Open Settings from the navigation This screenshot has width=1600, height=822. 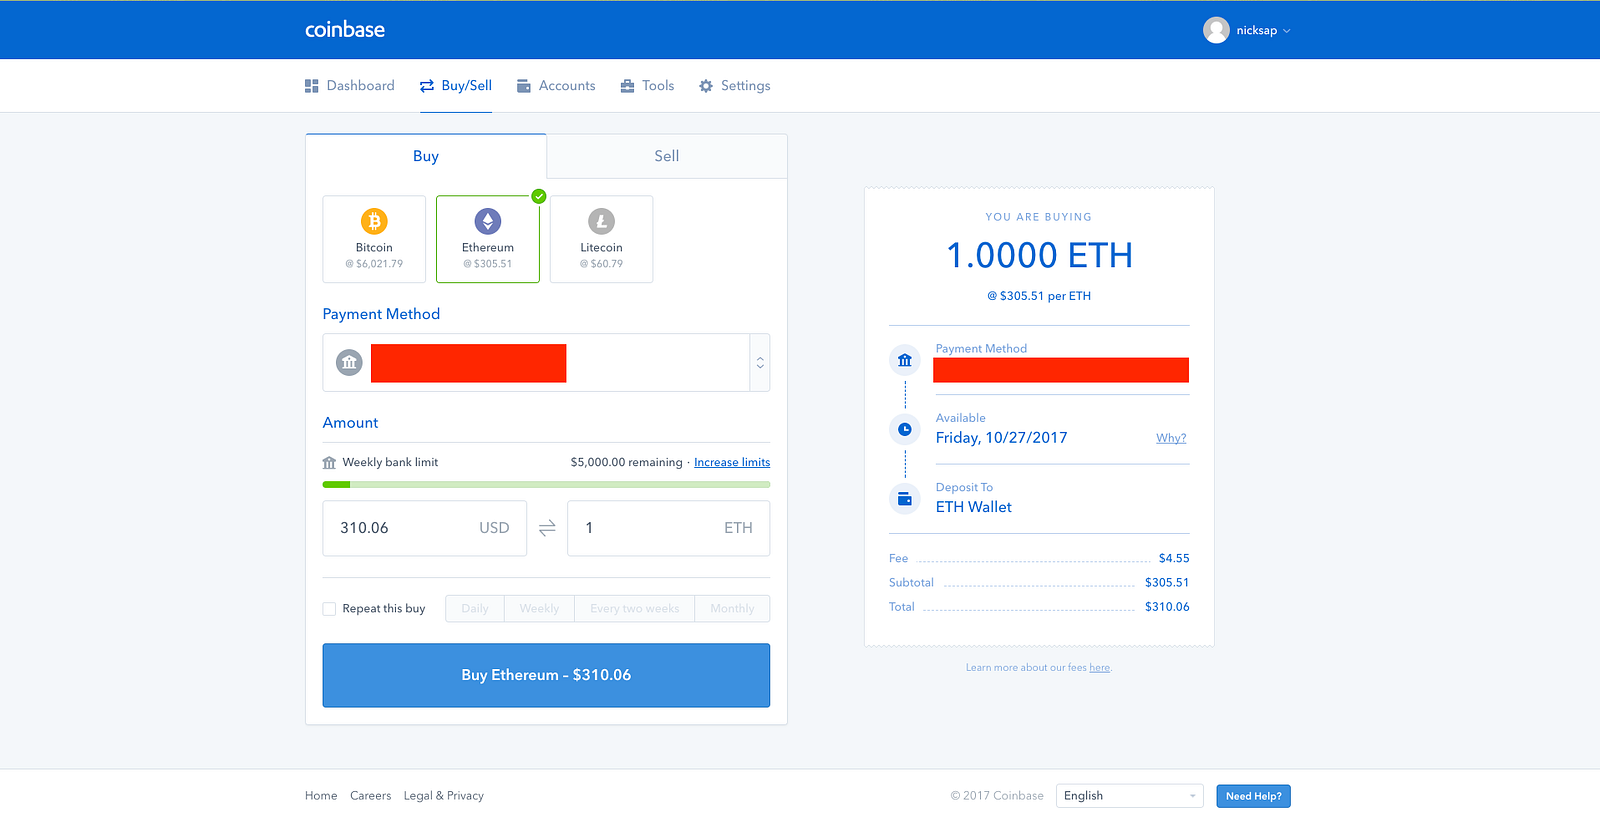(x=735, y=86)
